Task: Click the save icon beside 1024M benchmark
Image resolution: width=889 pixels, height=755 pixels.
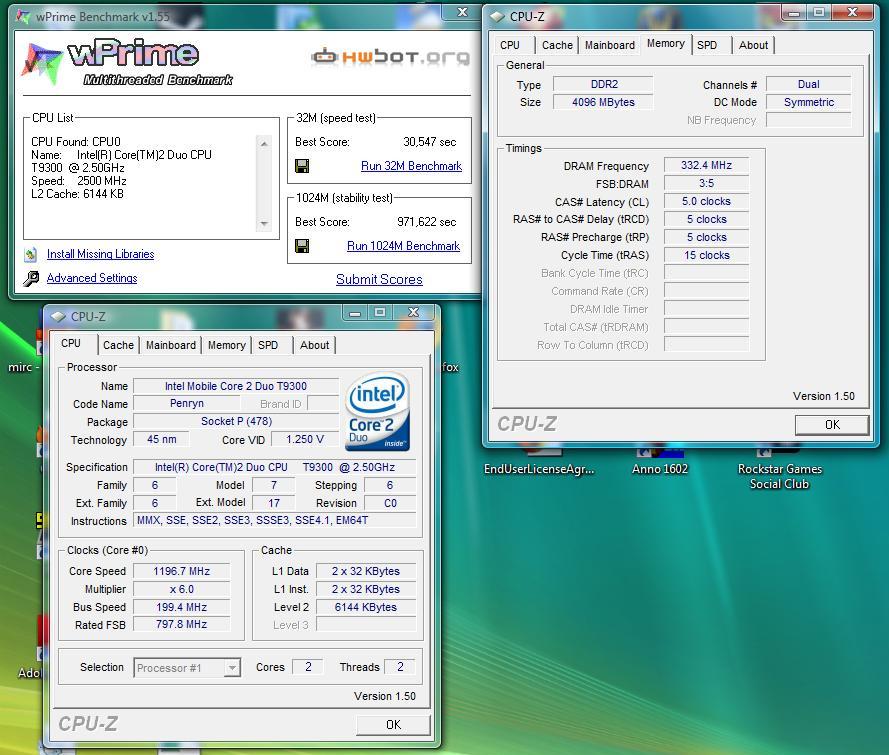Action: [x=302, y=245]
